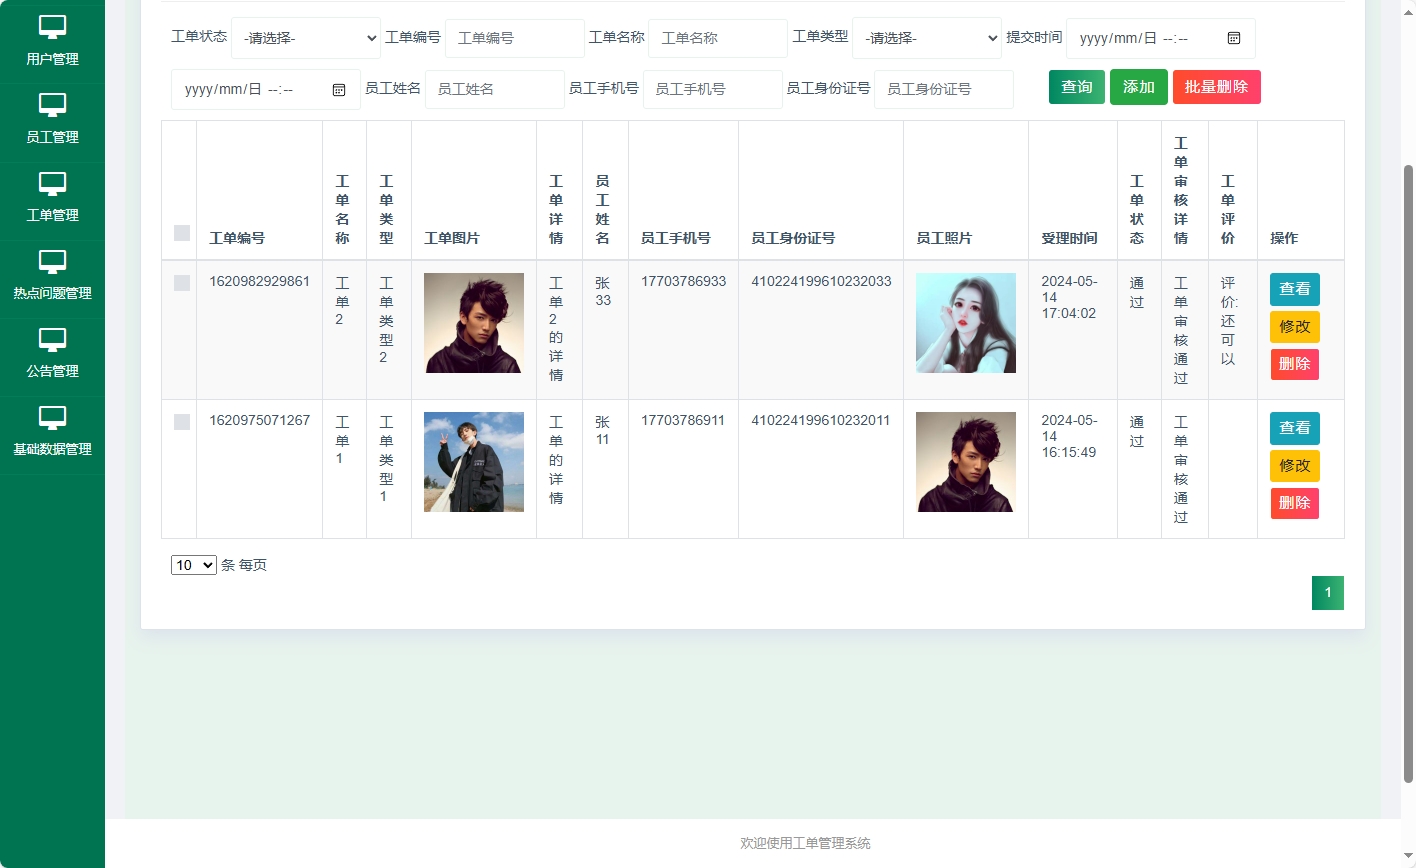The height and width of the screenshot is (868, 1416).
Task: Click the 员工姓名 input field
Action: [494, 89]
